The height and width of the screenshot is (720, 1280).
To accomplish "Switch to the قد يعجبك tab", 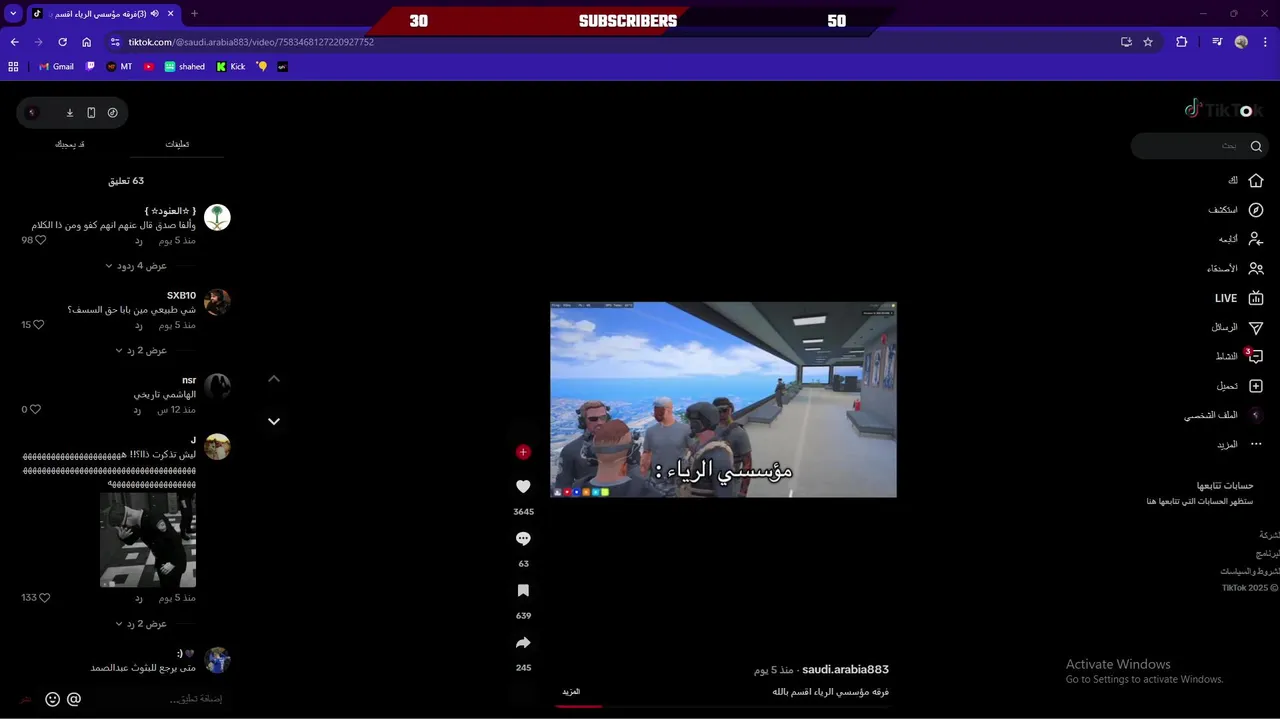I will (x=70, y=145).
